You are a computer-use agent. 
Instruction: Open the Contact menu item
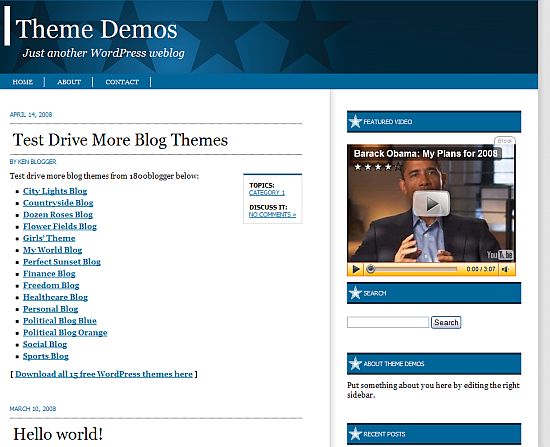(122, 82)
